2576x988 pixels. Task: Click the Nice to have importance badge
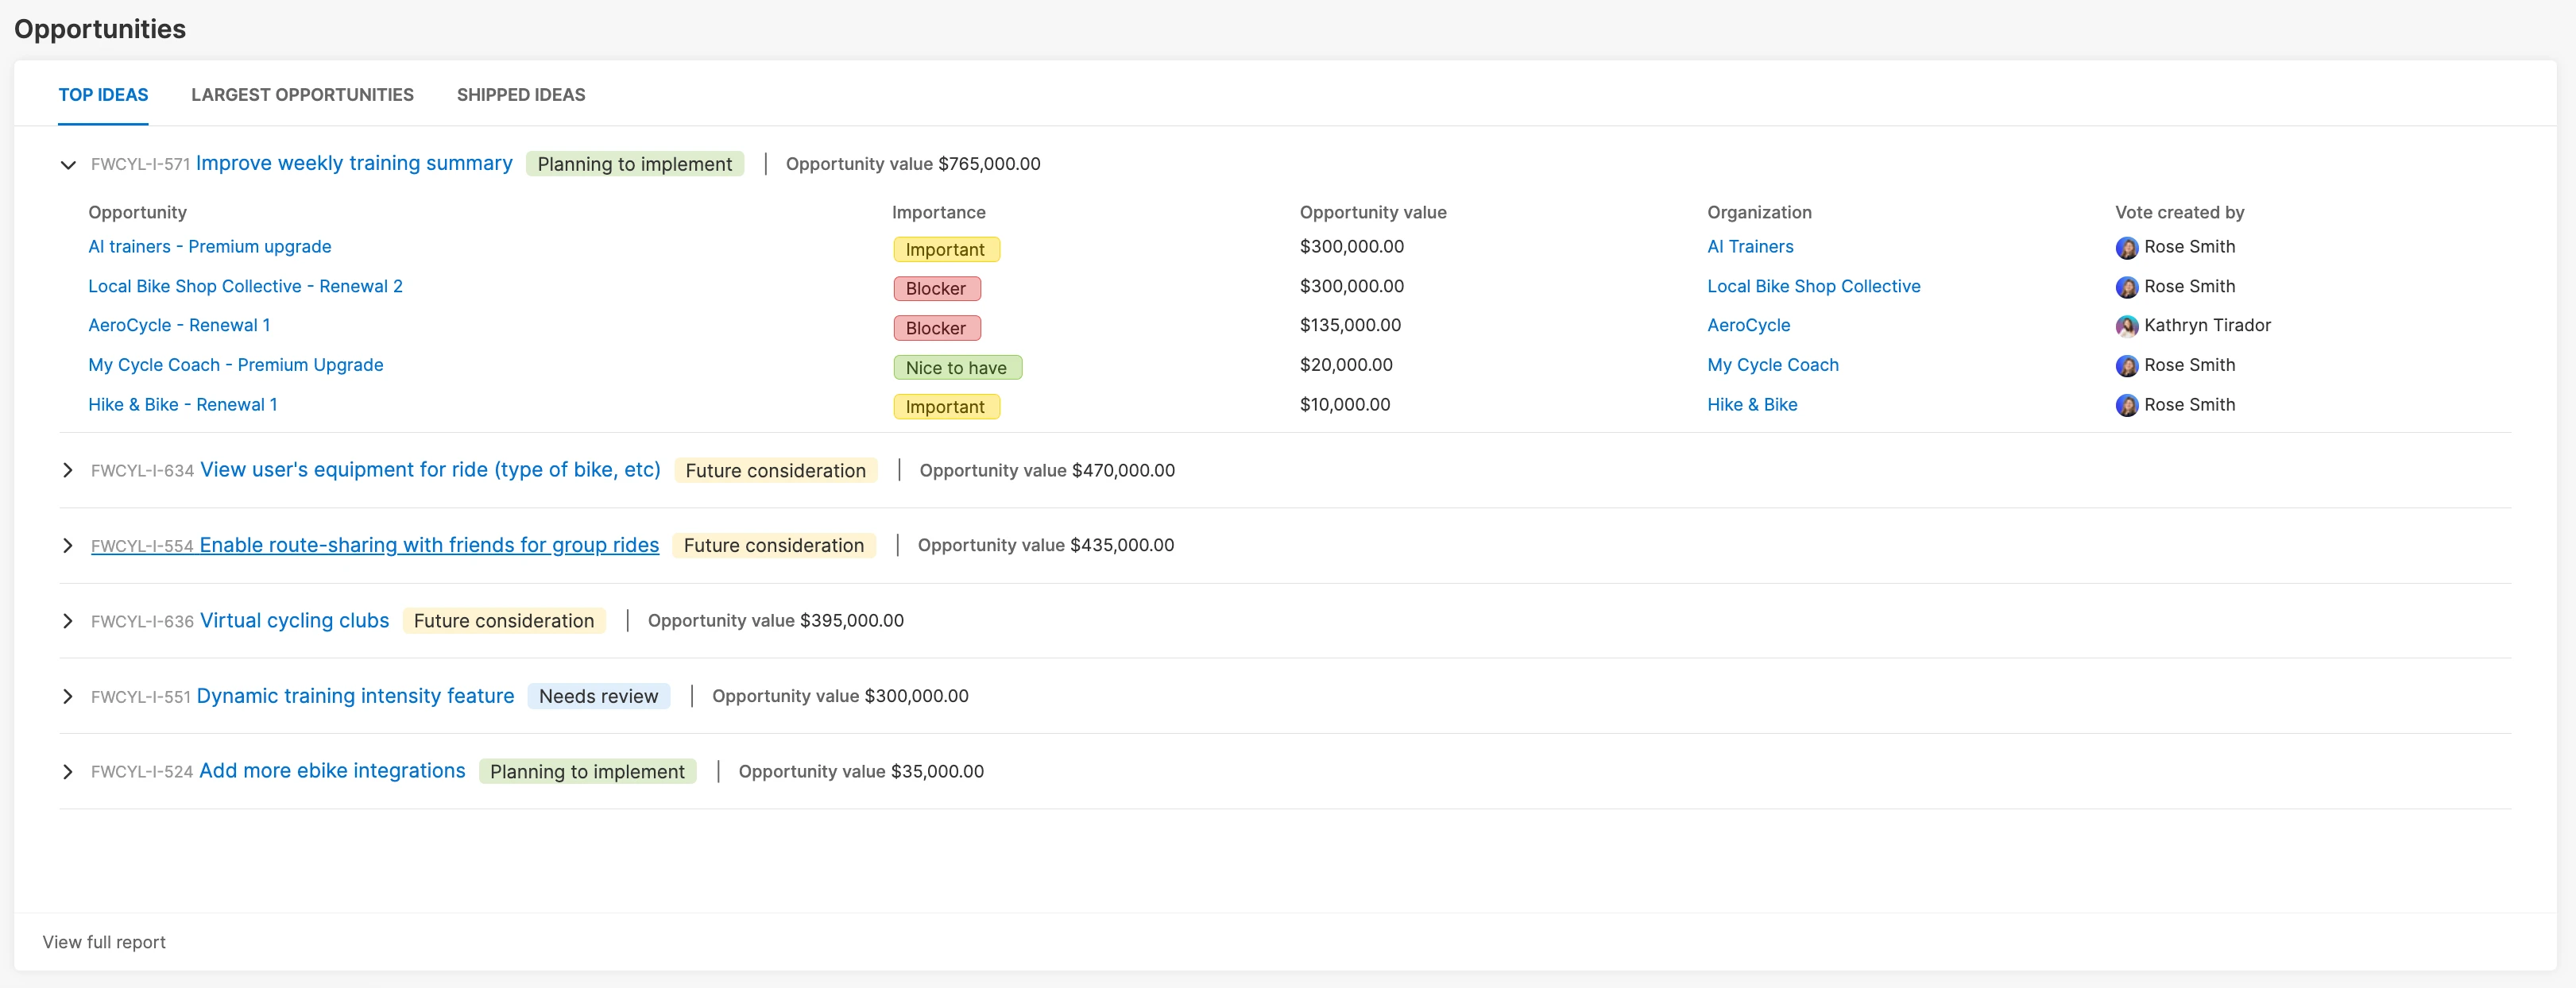point(956,368)
